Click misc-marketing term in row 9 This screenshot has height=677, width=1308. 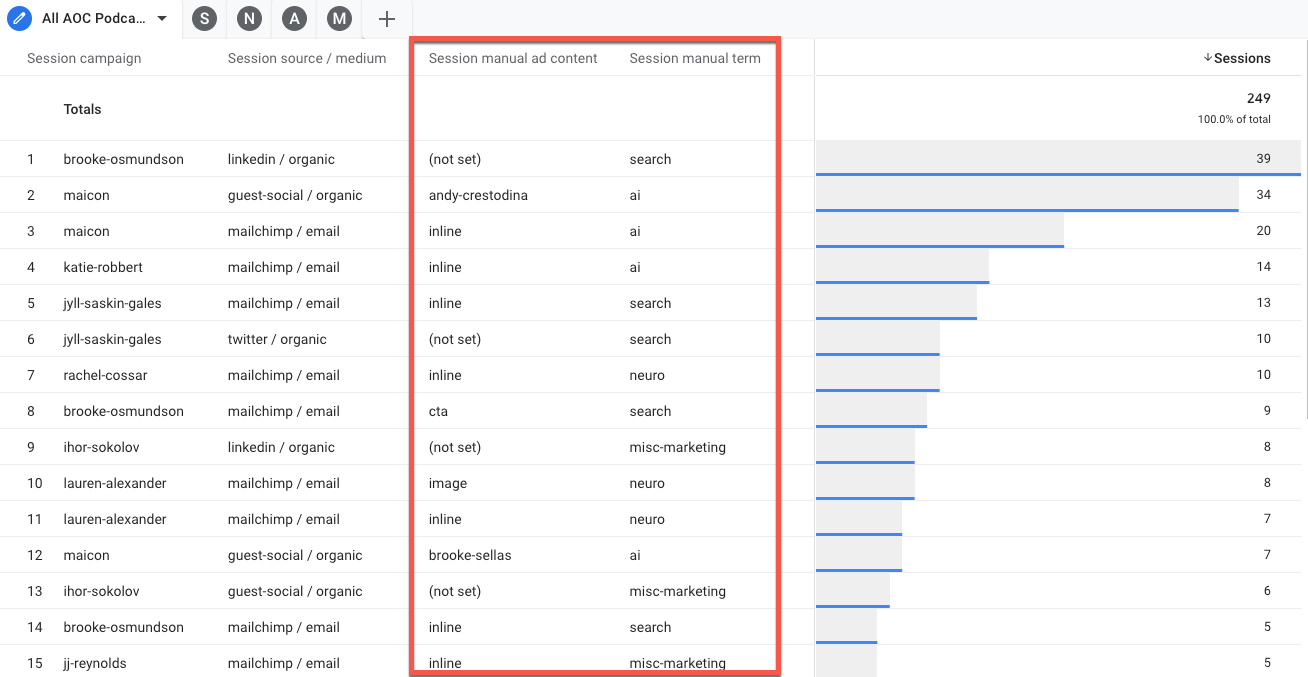(678, 447)
